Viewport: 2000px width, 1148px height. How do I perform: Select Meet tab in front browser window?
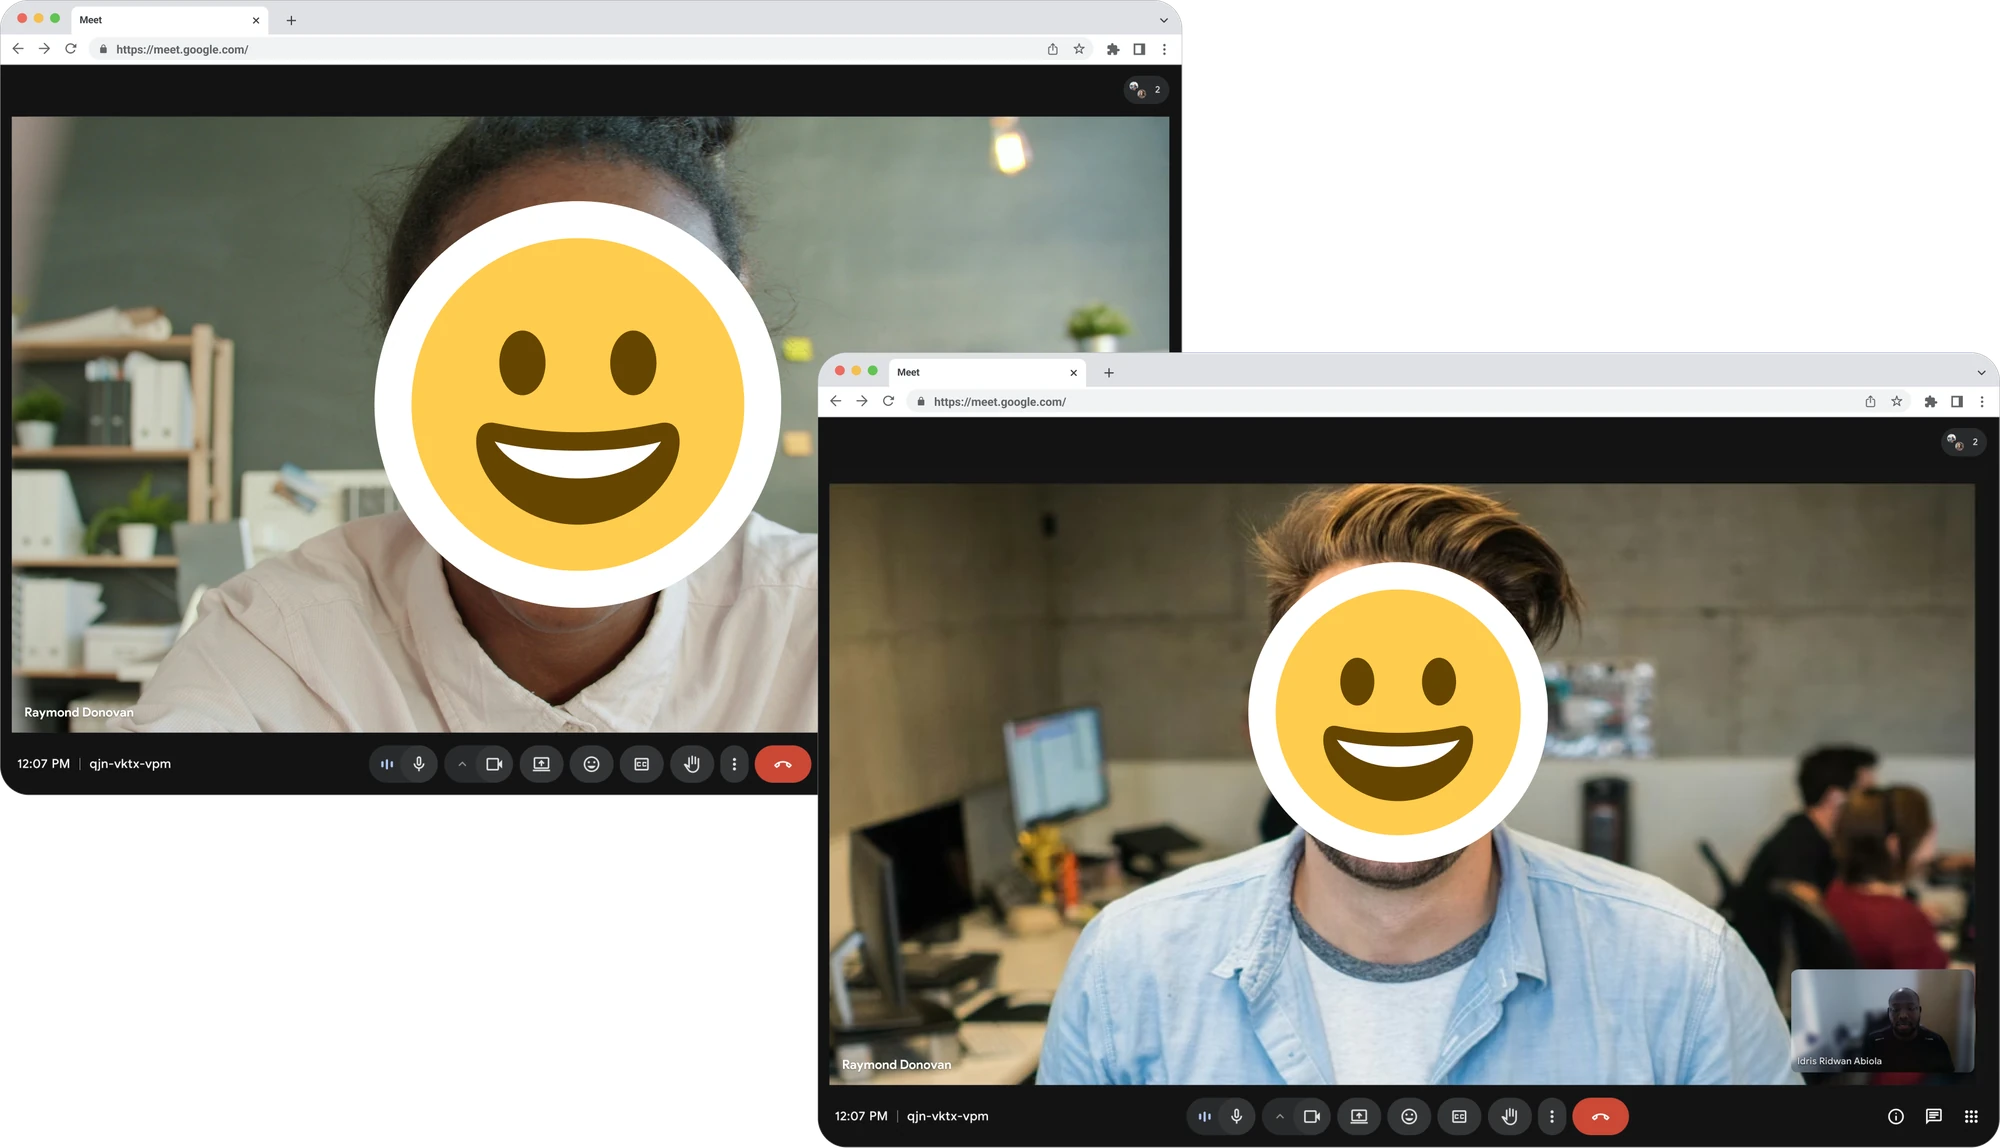(986, 372)
